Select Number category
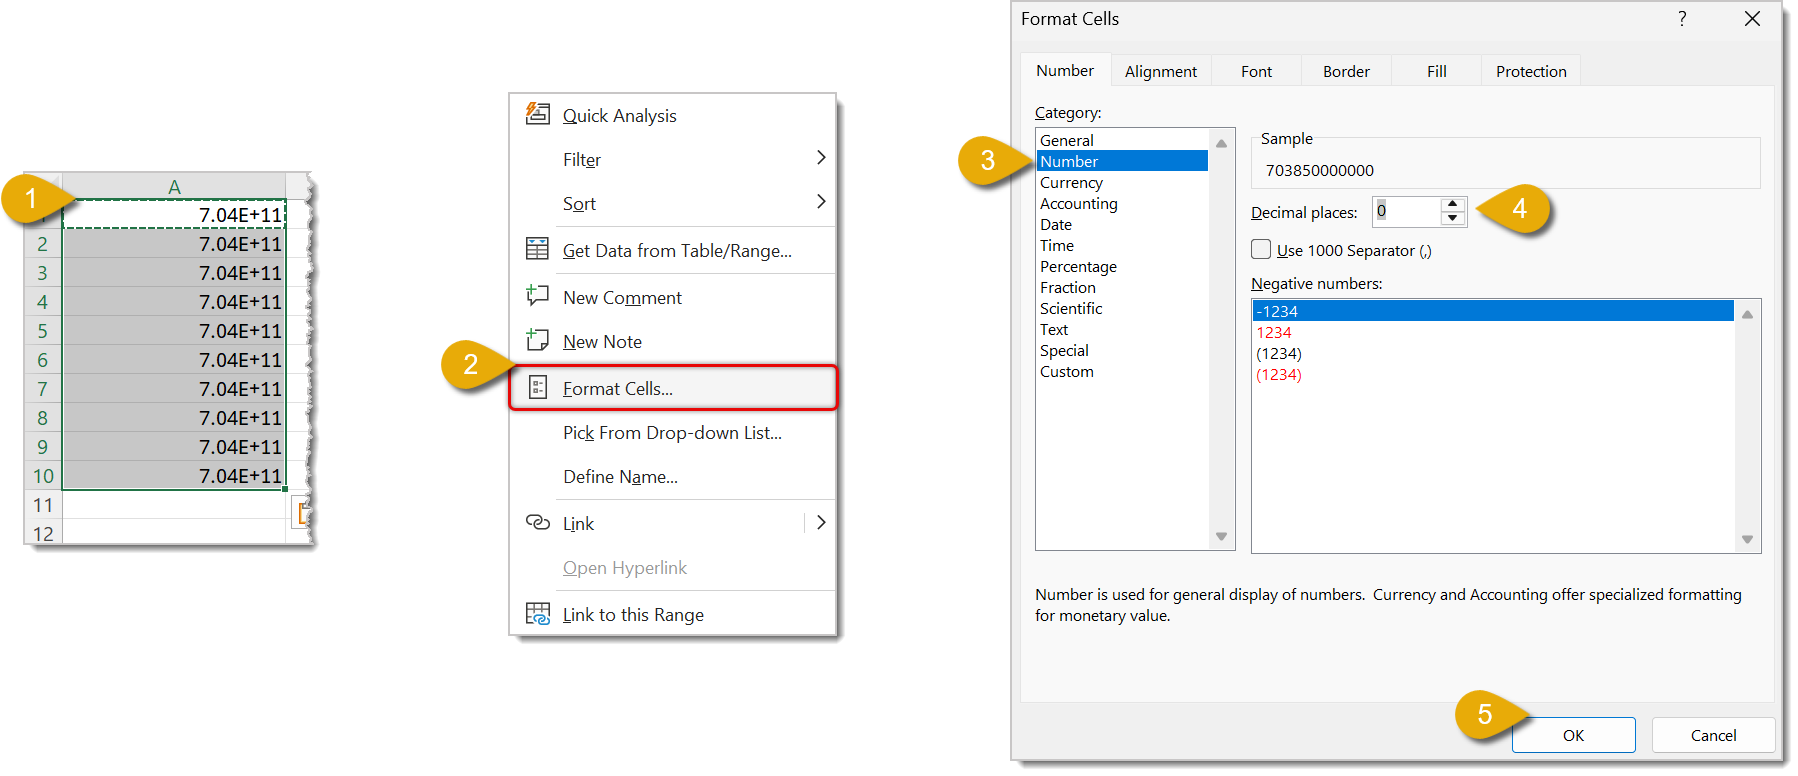 (1122, 161)
